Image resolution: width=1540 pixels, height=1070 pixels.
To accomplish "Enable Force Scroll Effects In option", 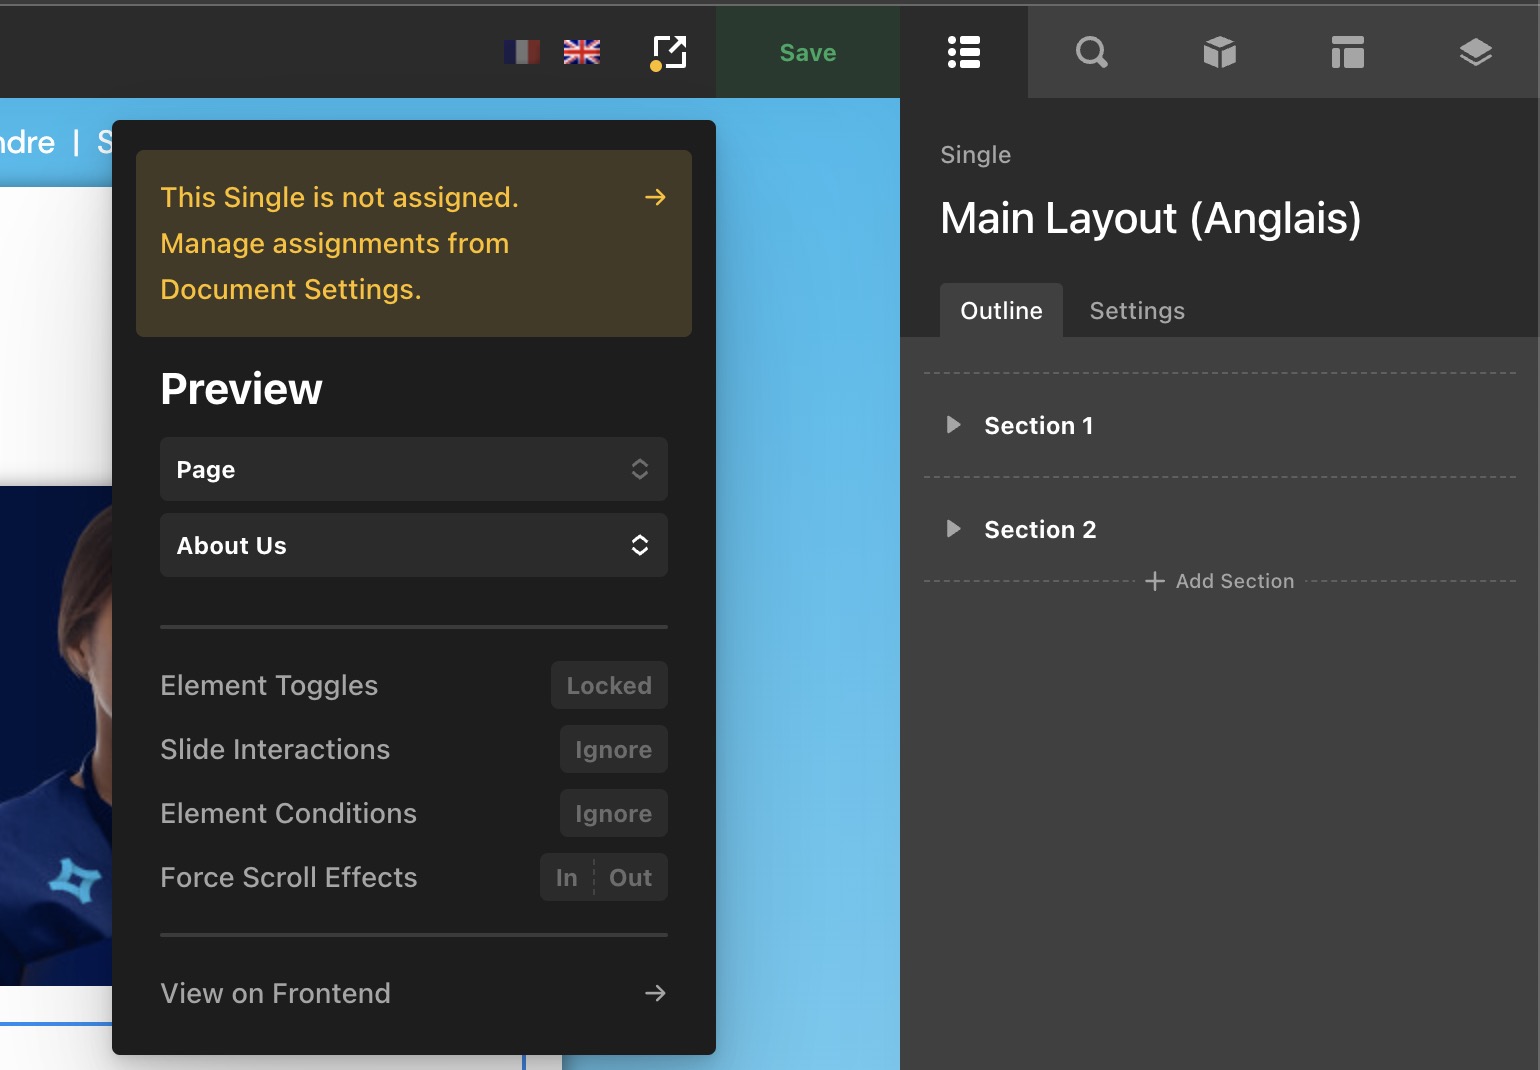I will pos(566,878).
